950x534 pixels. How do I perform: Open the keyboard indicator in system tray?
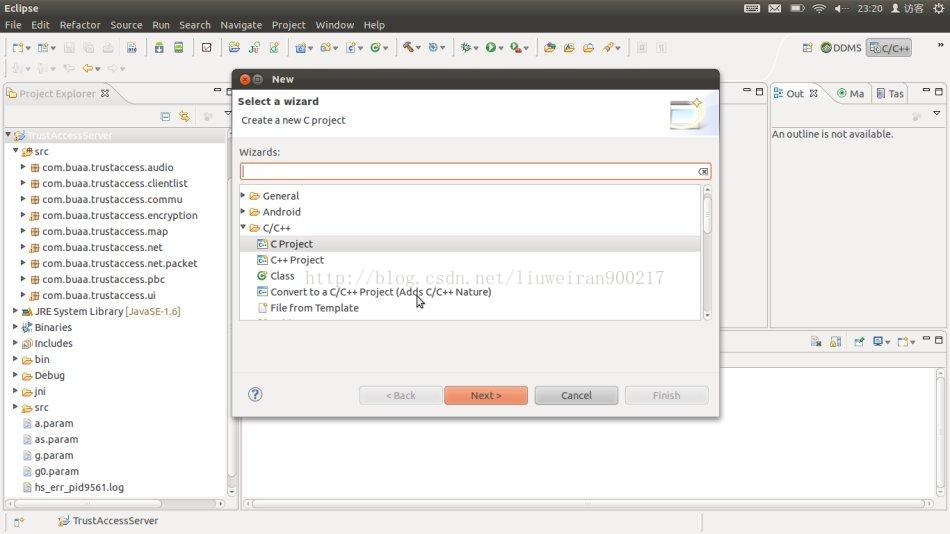[752, 8]
